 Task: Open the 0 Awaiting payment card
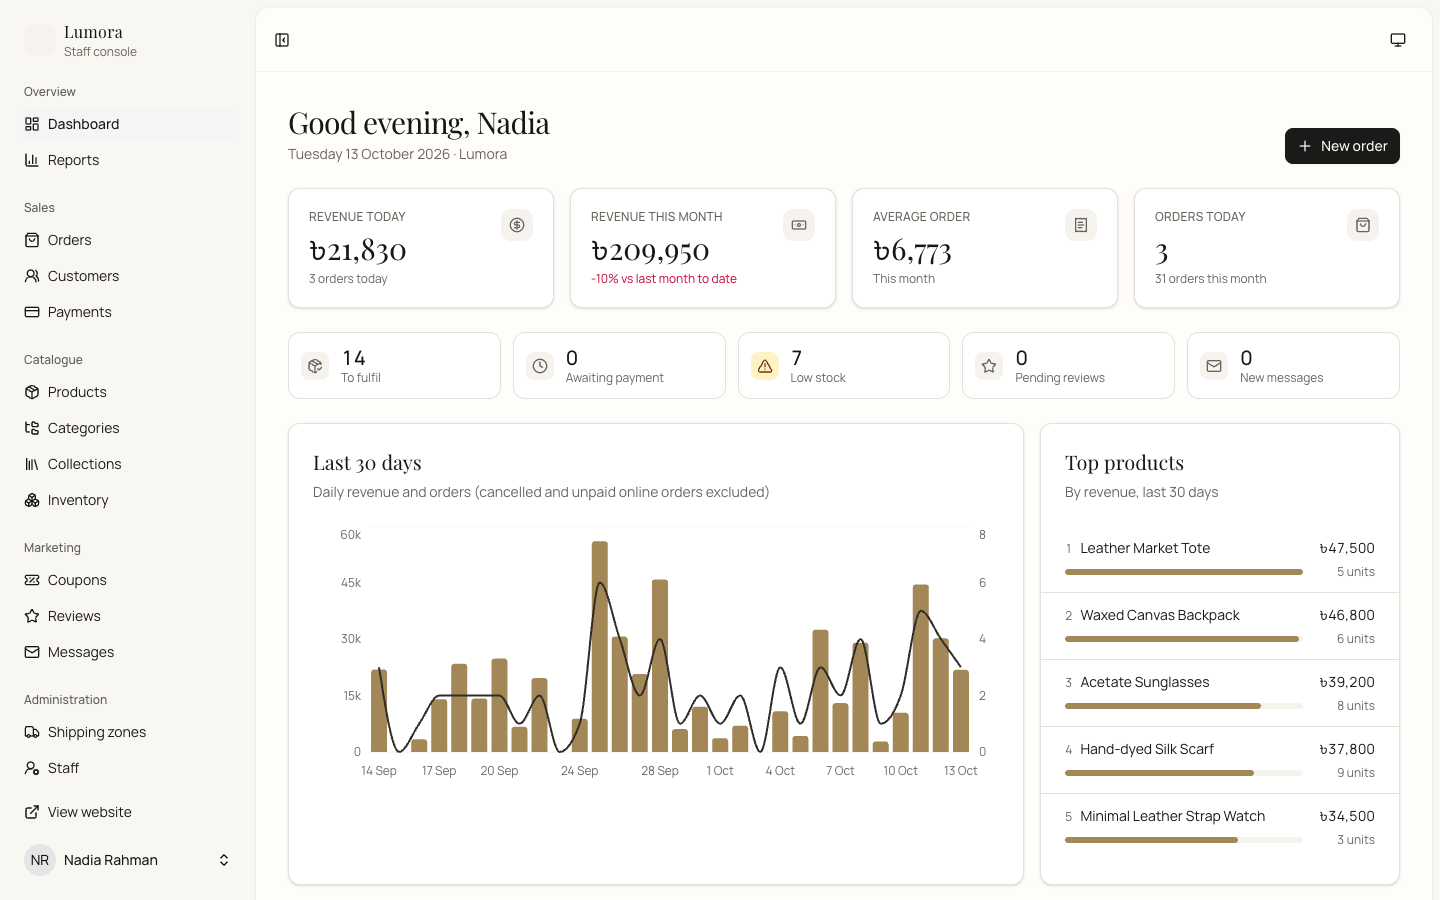(x=619, y=366)
